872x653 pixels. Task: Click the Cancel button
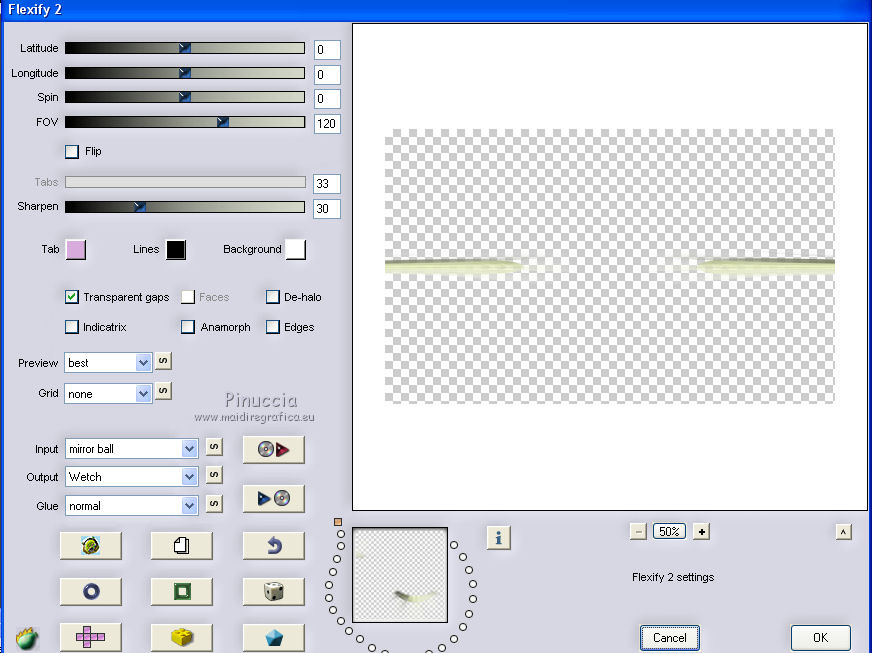pyautogui.click(x=670, y=637)
